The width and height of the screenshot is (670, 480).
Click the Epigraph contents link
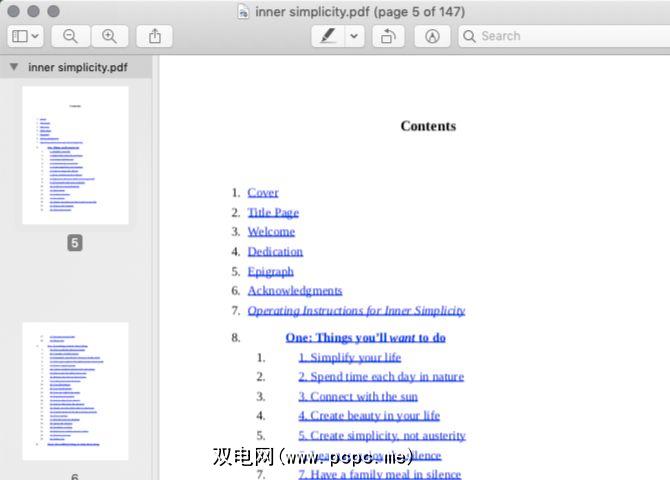(x=271, y=271)
